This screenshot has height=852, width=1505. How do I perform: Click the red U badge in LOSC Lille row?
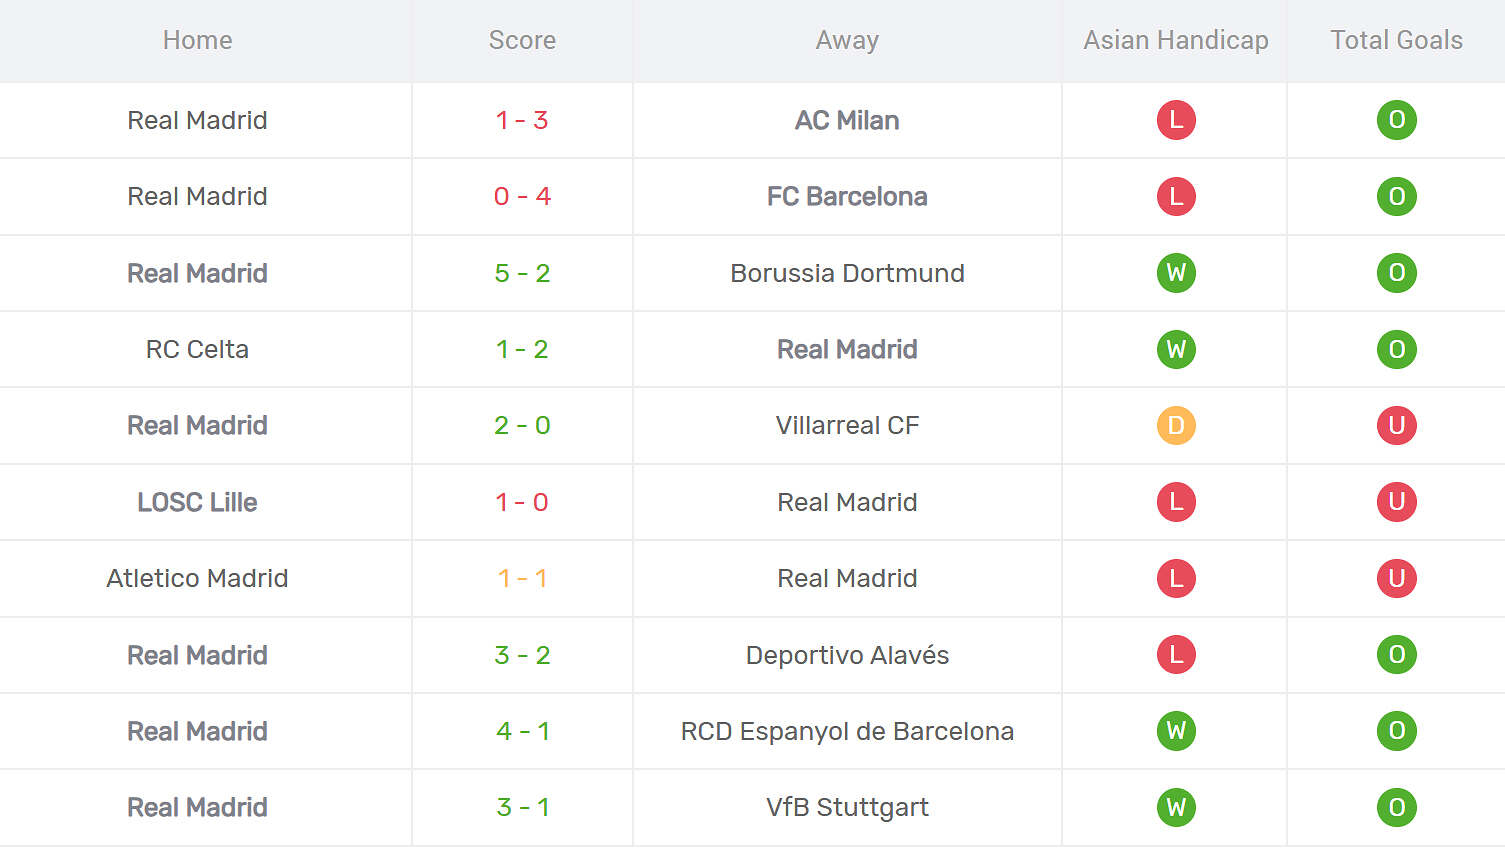1396,502
